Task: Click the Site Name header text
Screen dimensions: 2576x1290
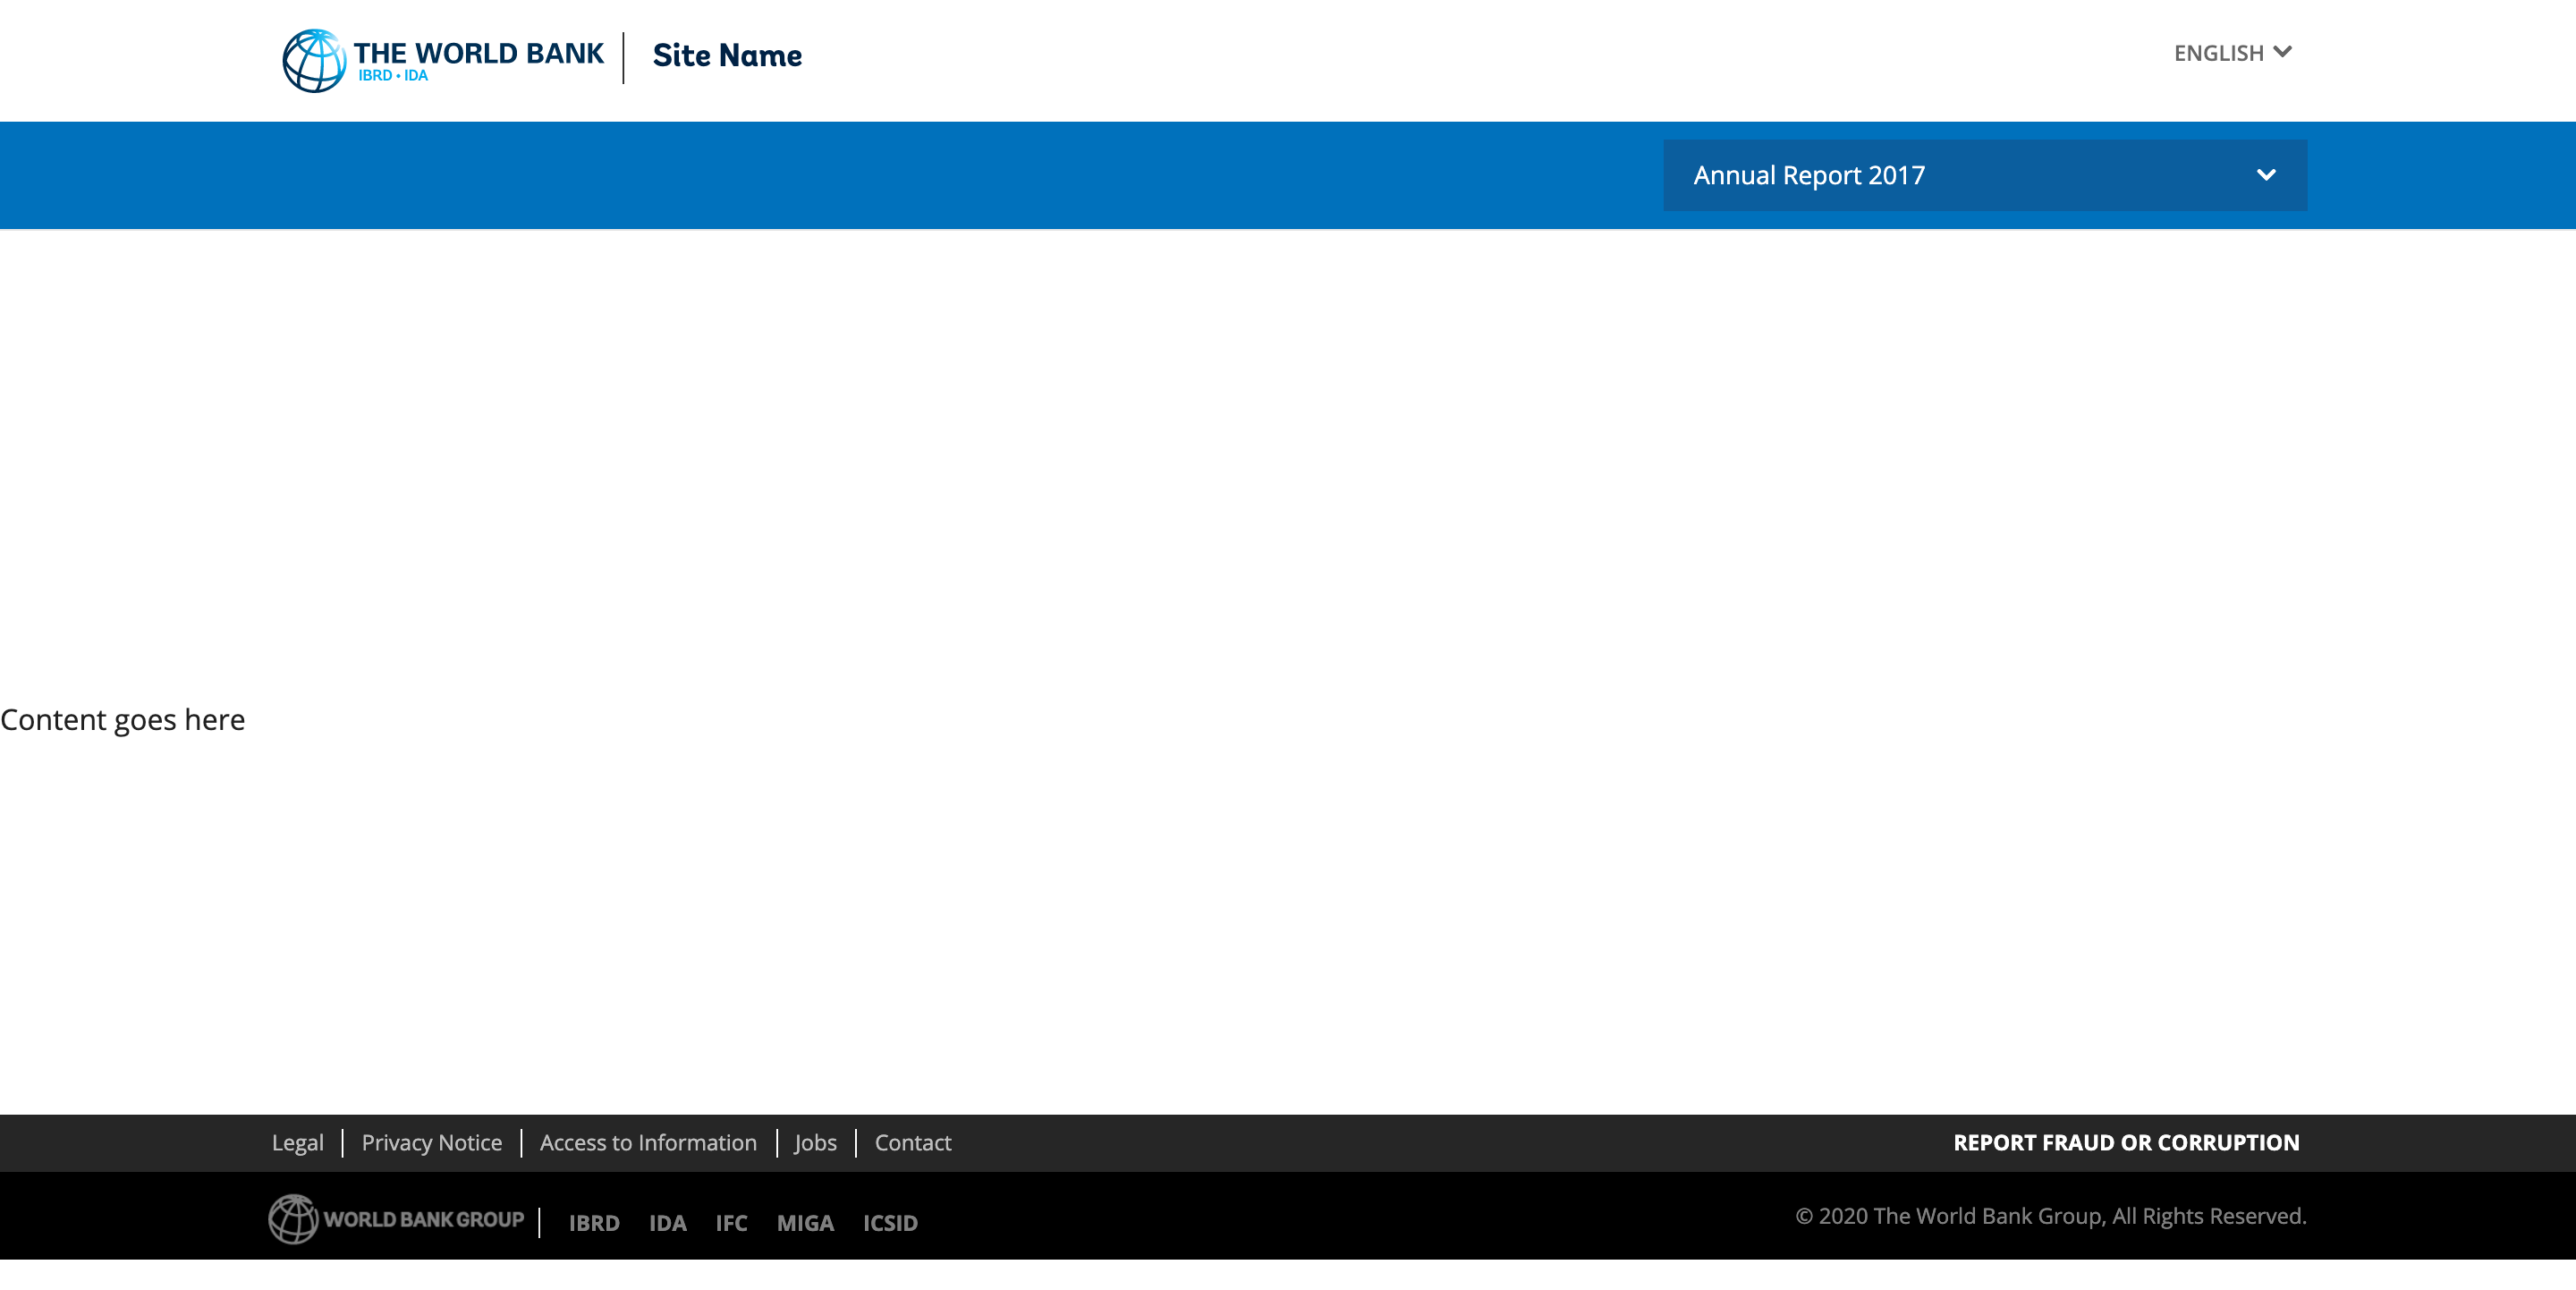Action: point(727,55)
